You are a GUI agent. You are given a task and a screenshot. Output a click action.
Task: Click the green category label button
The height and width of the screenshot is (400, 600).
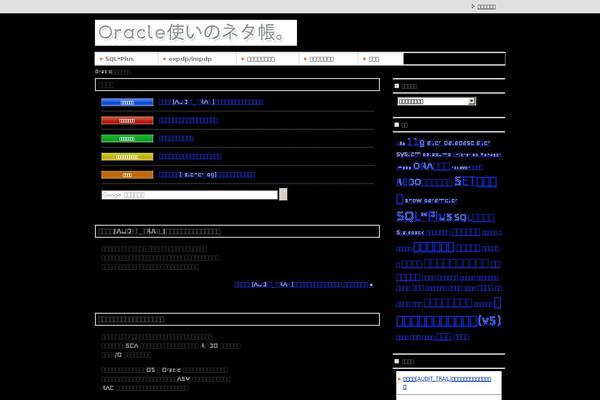point(127,139)
